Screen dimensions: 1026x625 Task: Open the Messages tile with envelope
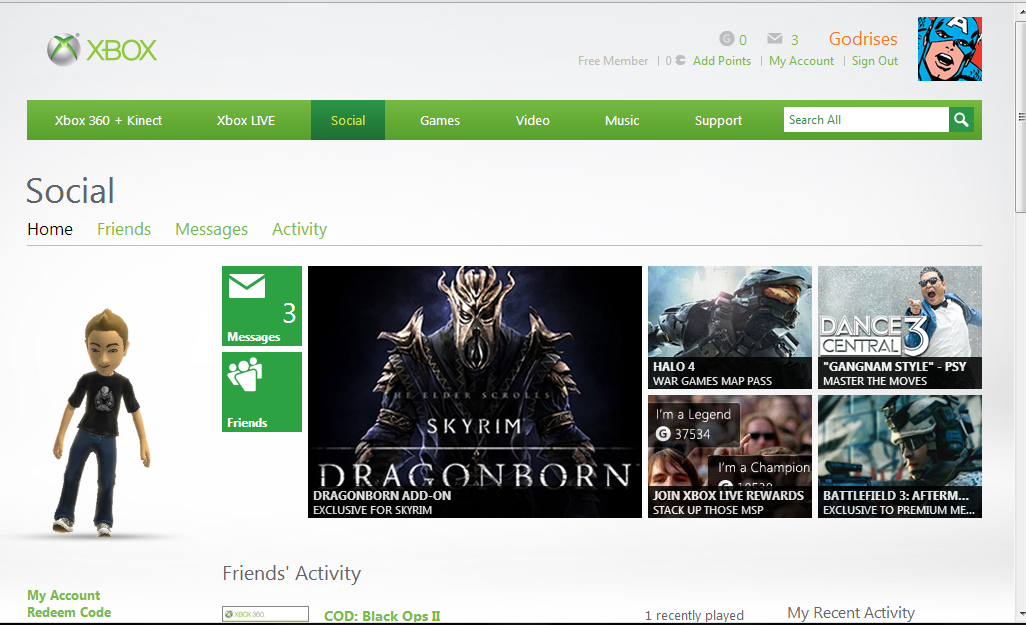[262, 306]
